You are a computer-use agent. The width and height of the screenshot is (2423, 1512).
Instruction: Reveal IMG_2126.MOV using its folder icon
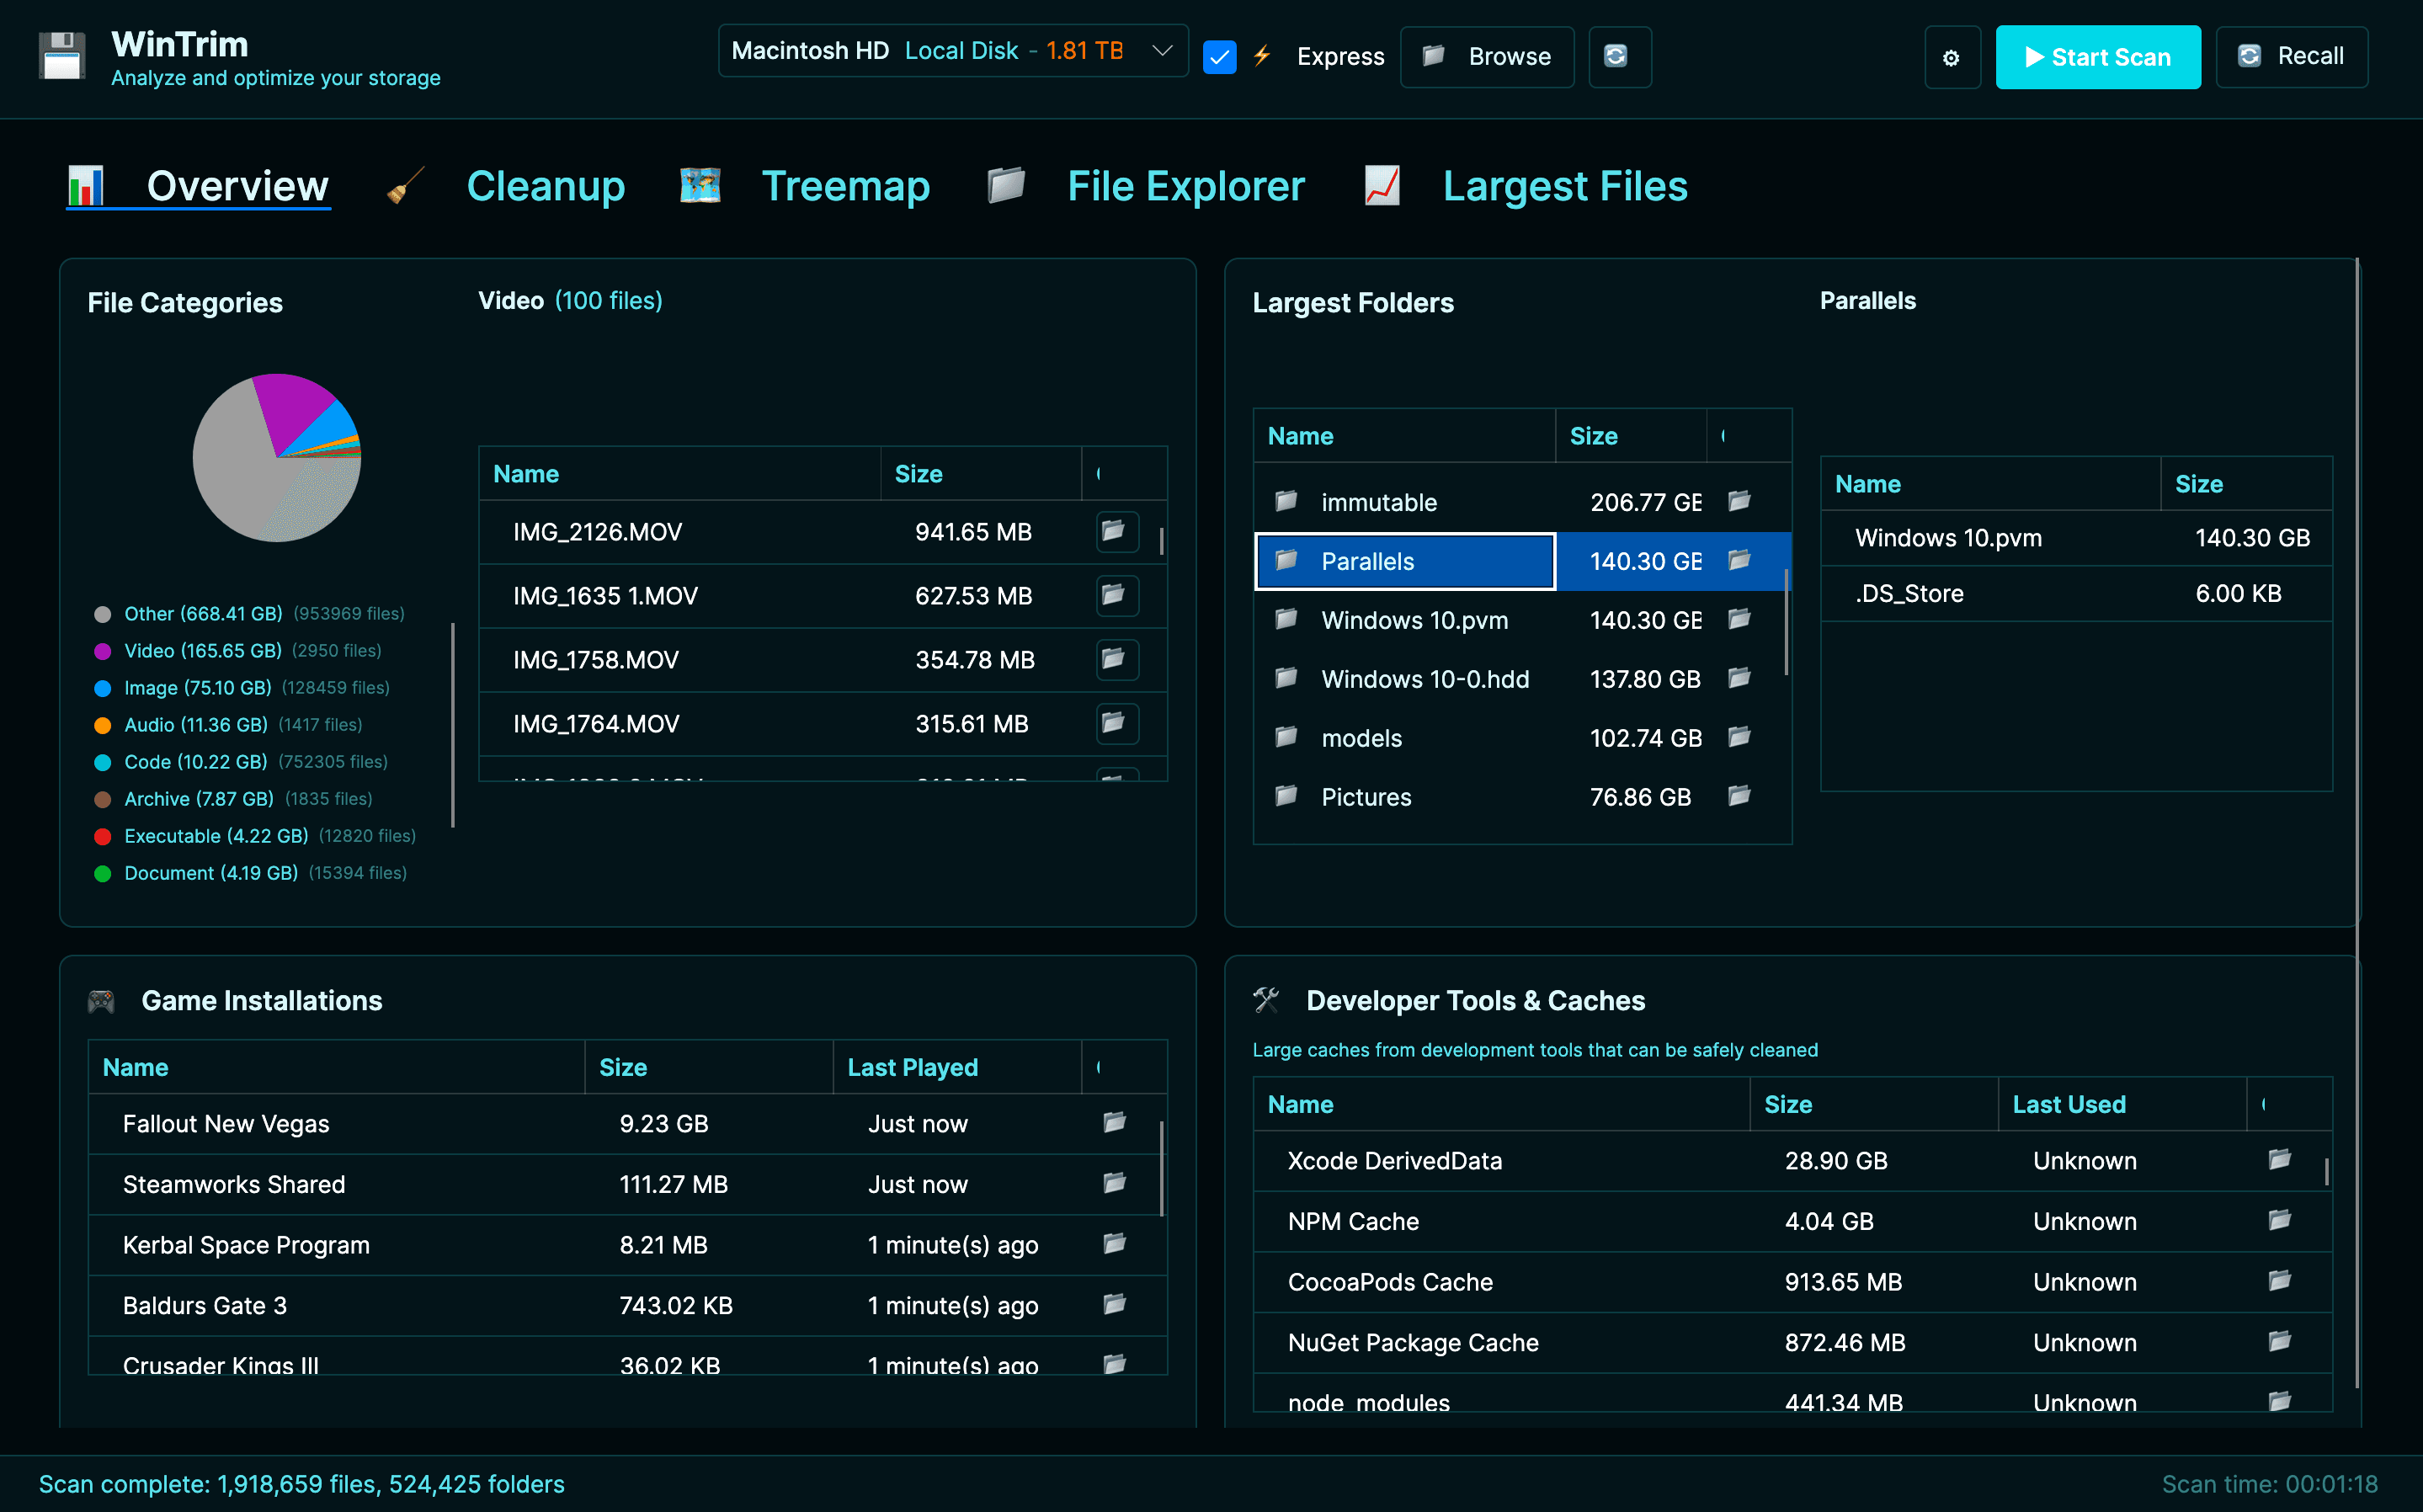[1116, 531]
